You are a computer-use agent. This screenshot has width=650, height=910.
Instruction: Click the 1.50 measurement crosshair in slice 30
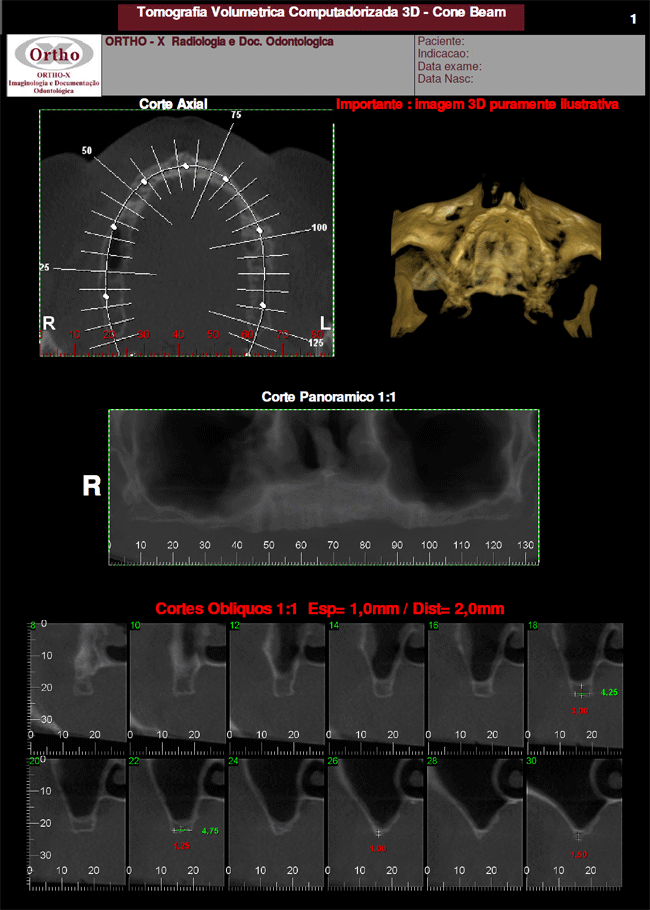(578, 836)
